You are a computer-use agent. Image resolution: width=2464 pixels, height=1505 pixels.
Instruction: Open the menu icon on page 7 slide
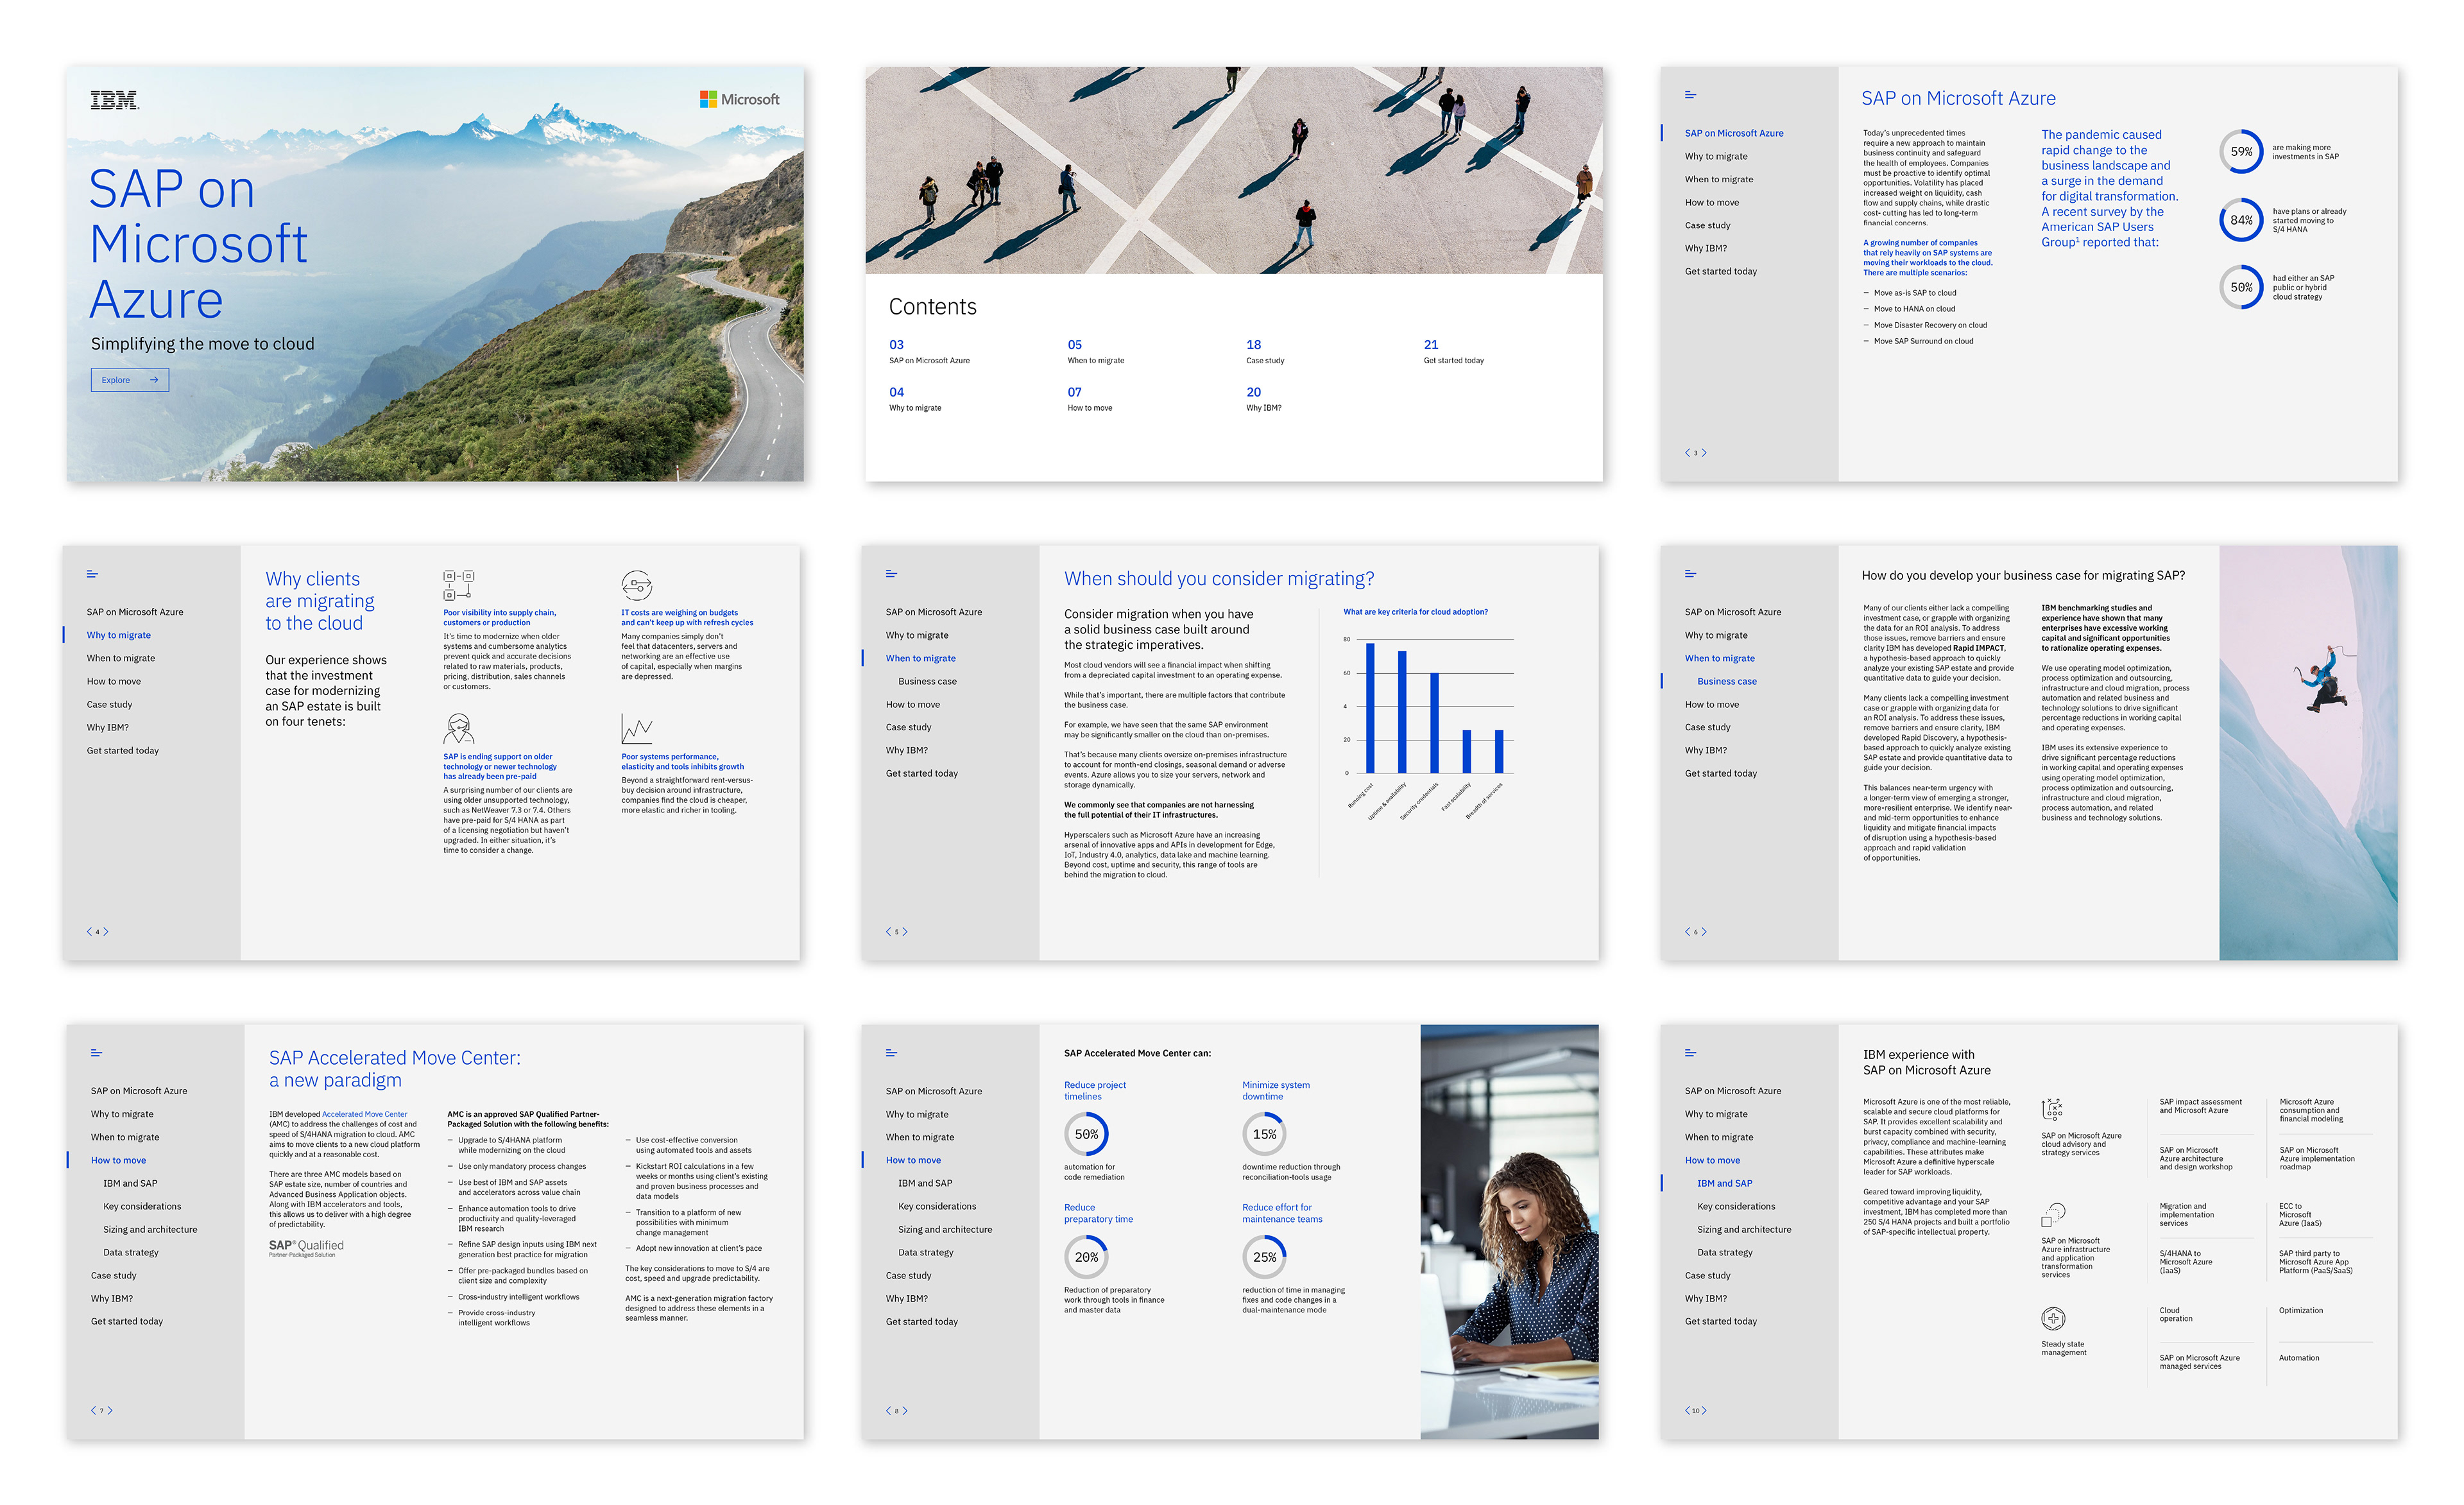point(96,1053)
